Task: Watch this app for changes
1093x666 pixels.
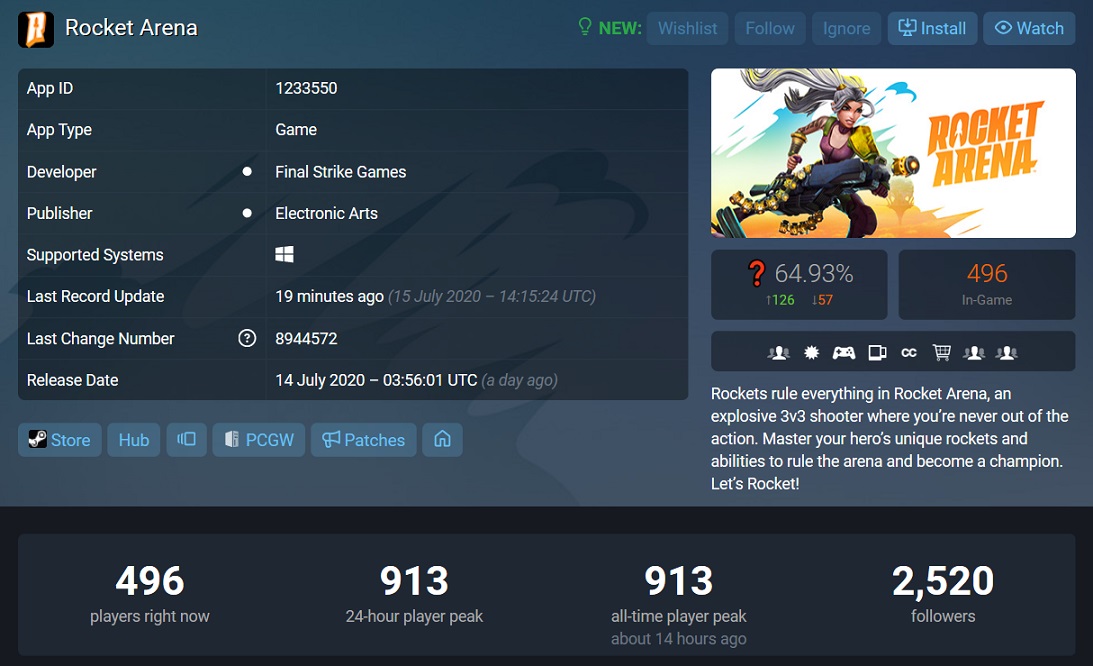Action: pyautogui.click(x=1029, y=29)
